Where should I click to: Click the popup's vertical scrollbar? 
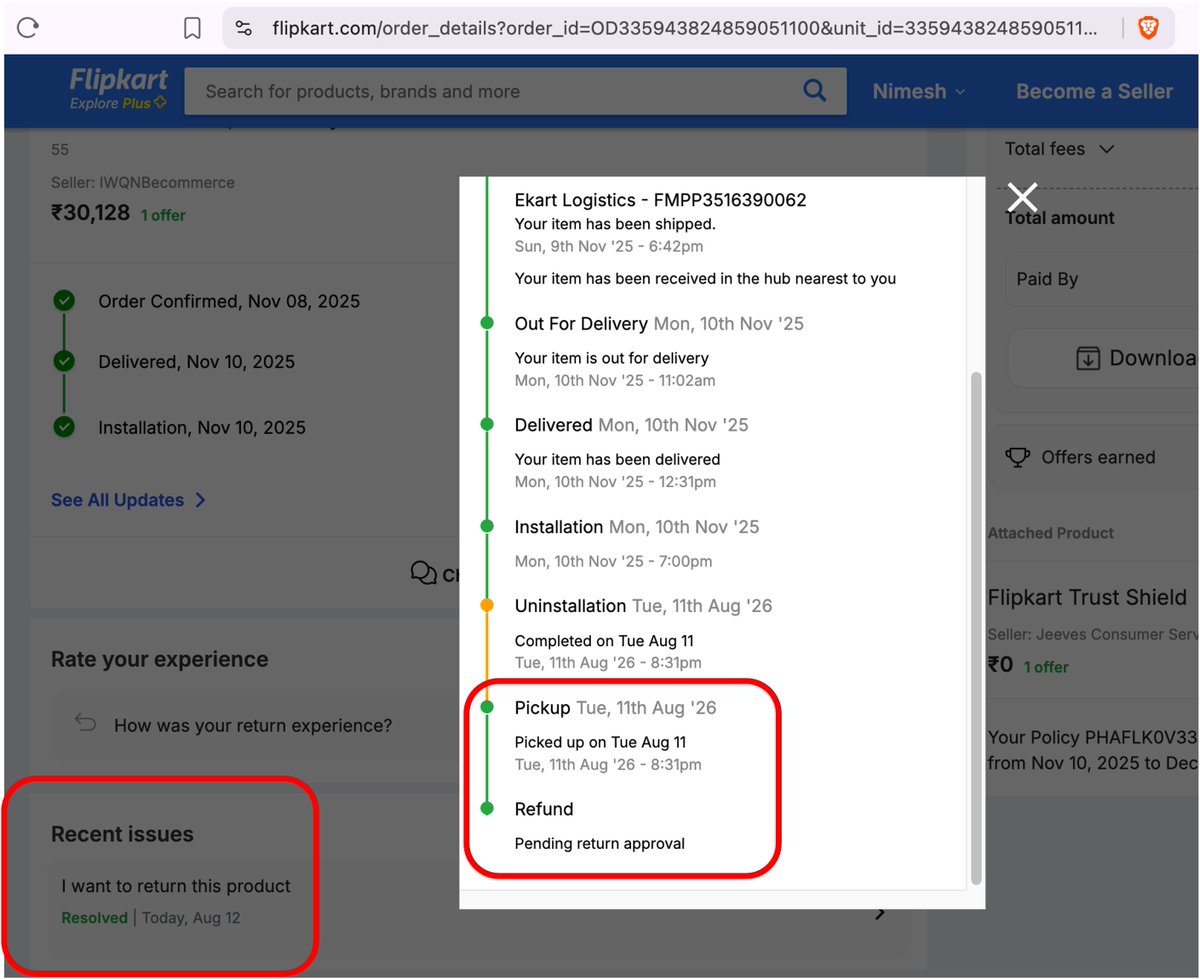tap(976, 628)
